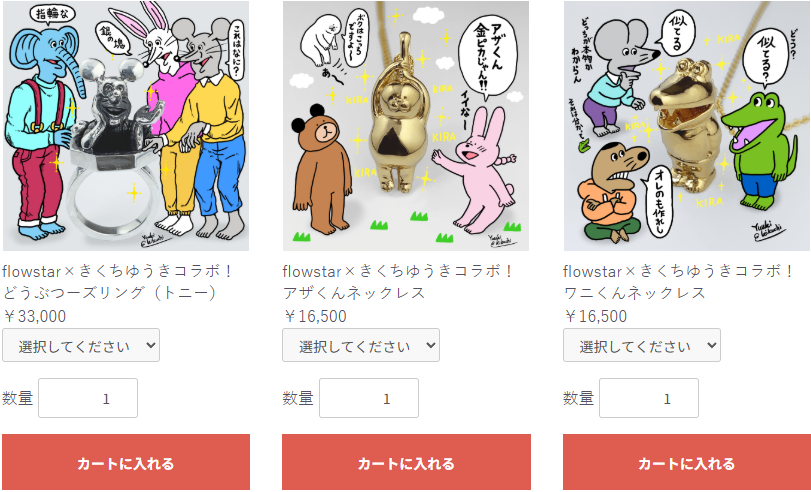This screenshot has width=811, height=492.
Task: Add ワニくんネックレス to cart with カートに入れる
Action: pos(687,462)
